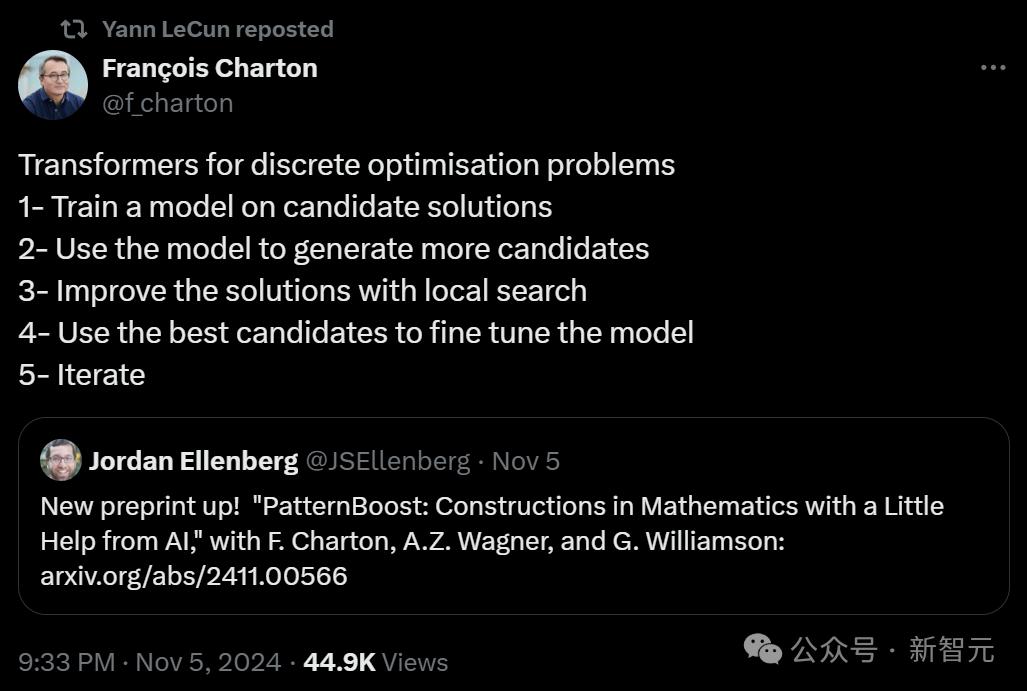Click the 9:33 PM Nov 5 2024 timestamp

(x=150, y=662)
